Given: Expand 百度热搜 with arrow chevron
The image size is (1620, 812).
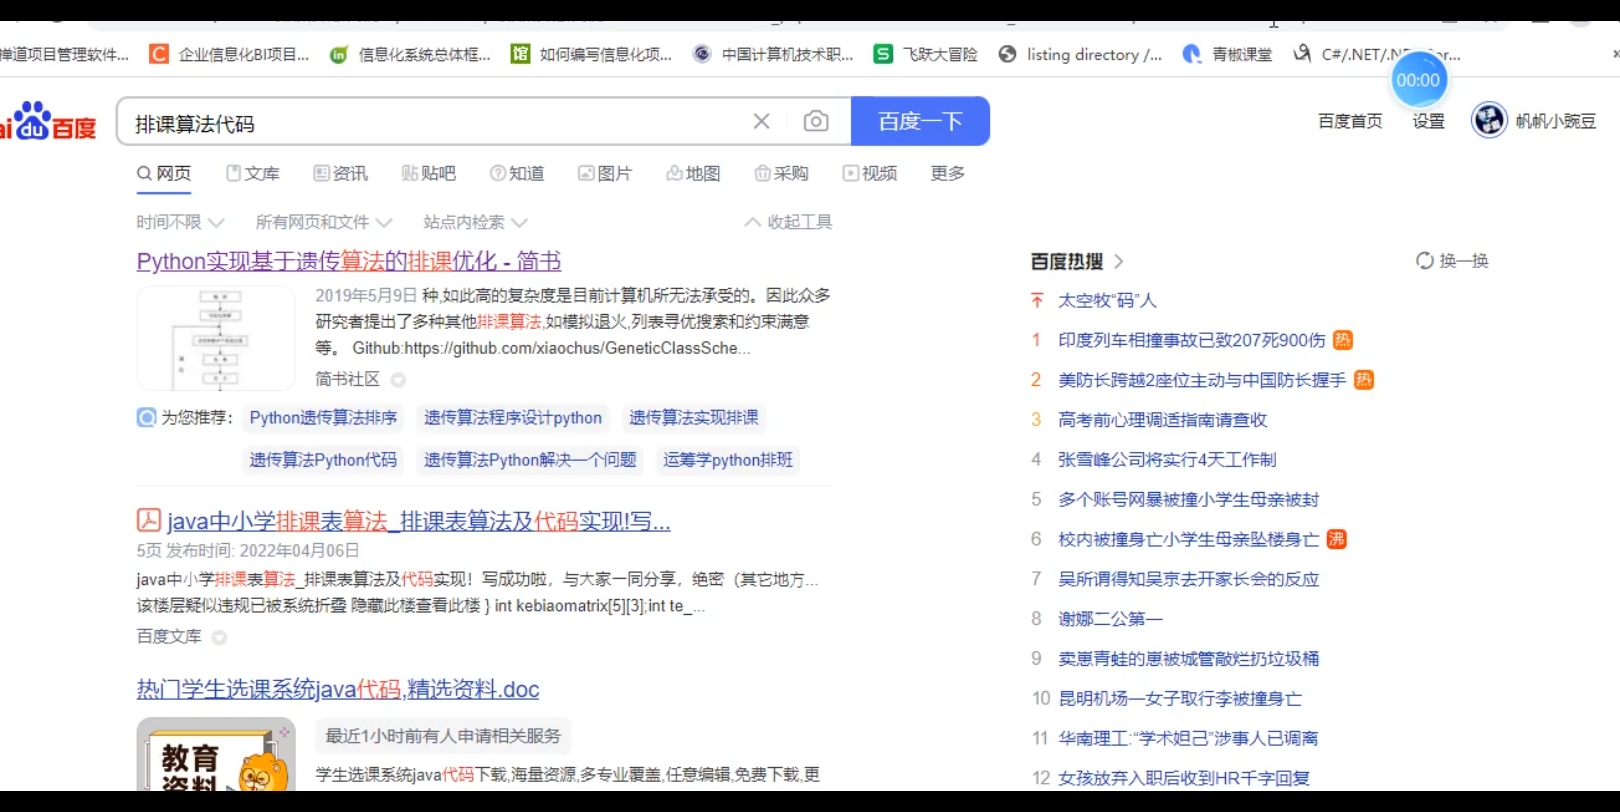Looking at the screenshot, I should pos(1118,261).
